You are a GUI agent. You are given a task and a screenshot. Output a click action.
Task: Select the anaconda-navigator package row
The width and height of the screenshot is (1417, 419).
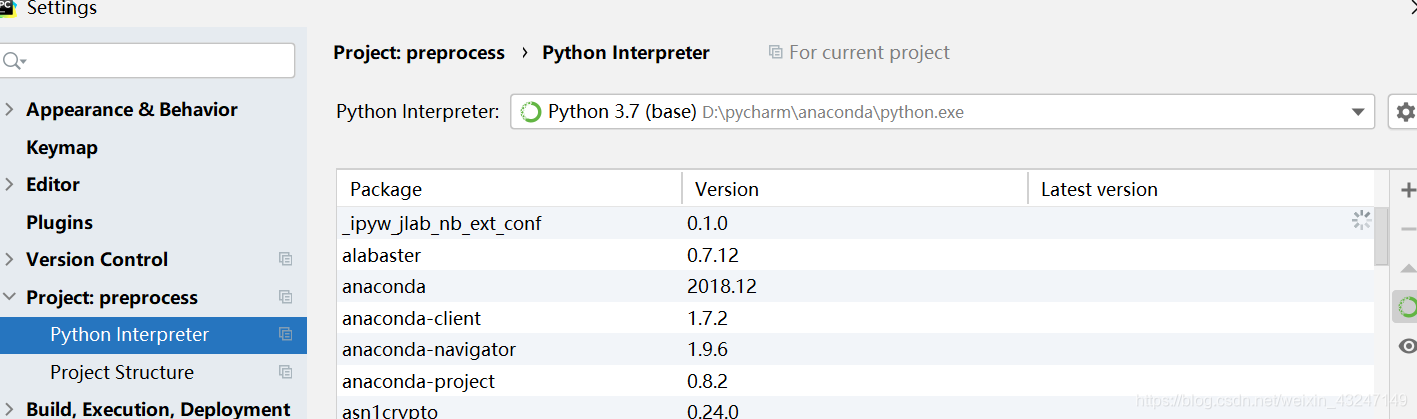tap(428, 349)
